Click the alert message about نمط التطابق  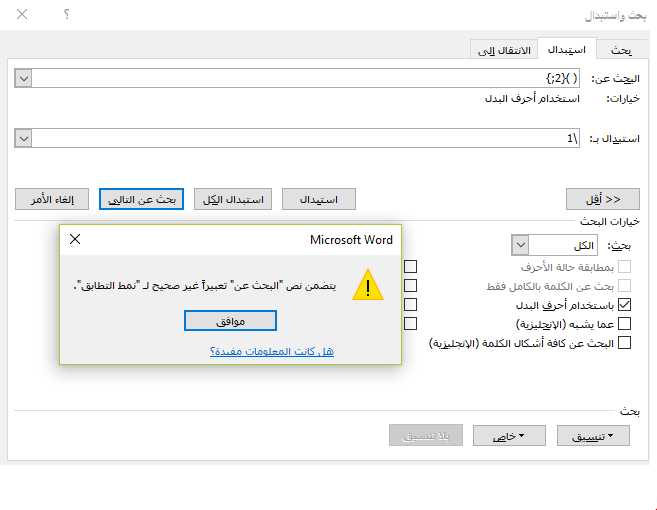click(x=205, y=286)
